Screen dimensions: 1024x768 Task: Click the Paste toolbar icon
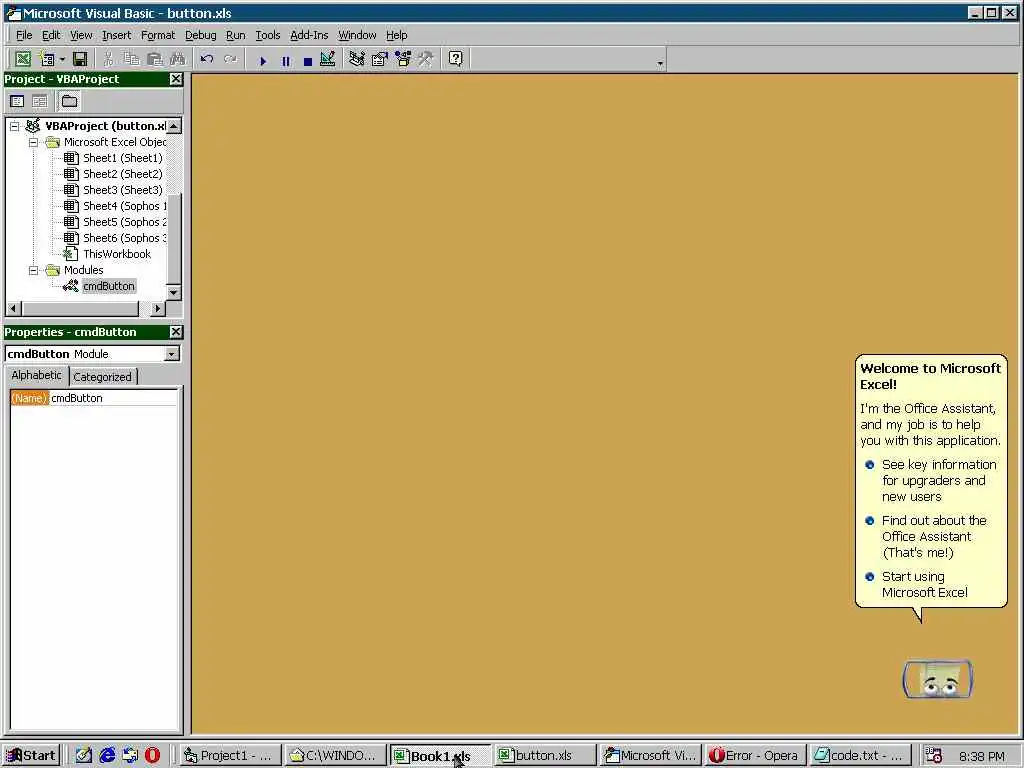point(155,59)
